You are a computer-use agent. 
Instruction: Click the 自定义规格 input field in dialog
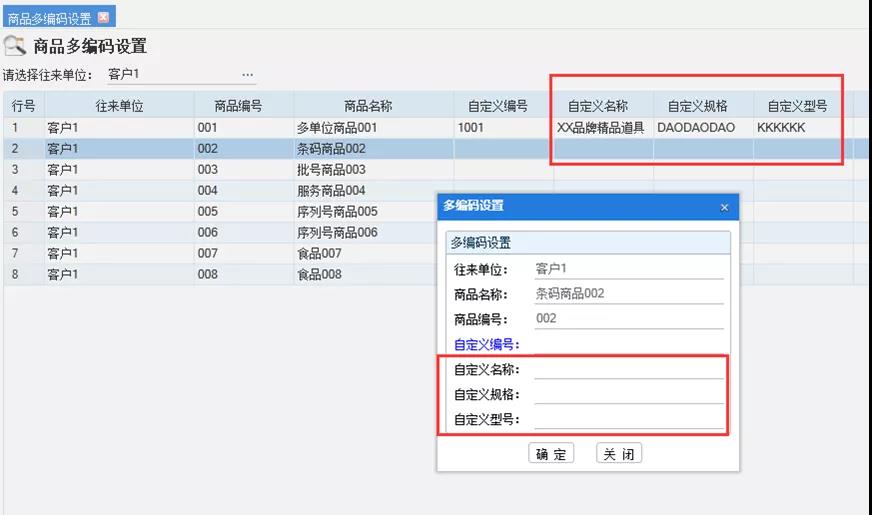pyautogui.click(x=628, y=394)
